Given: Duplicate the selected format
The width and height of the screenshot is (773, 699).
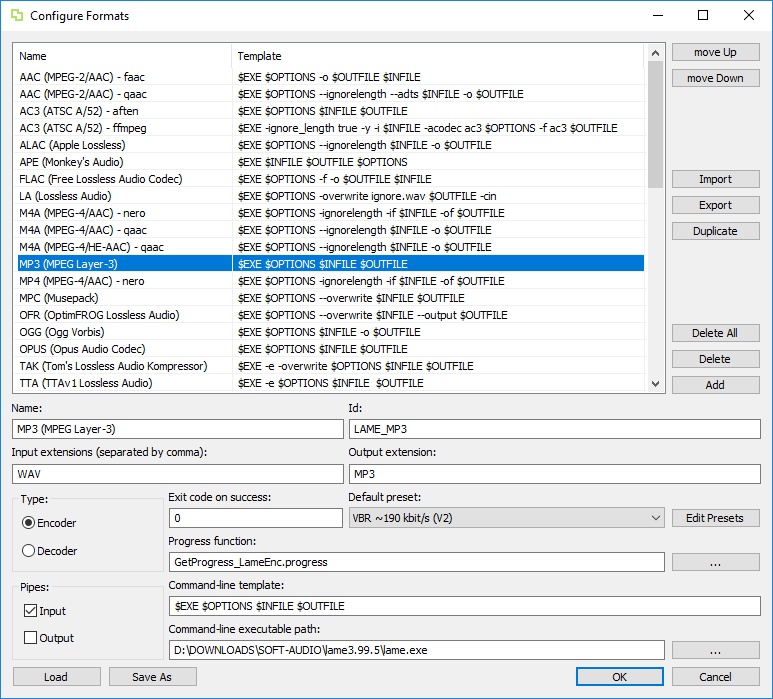Looking at the screenshot, I should point(715,231).
